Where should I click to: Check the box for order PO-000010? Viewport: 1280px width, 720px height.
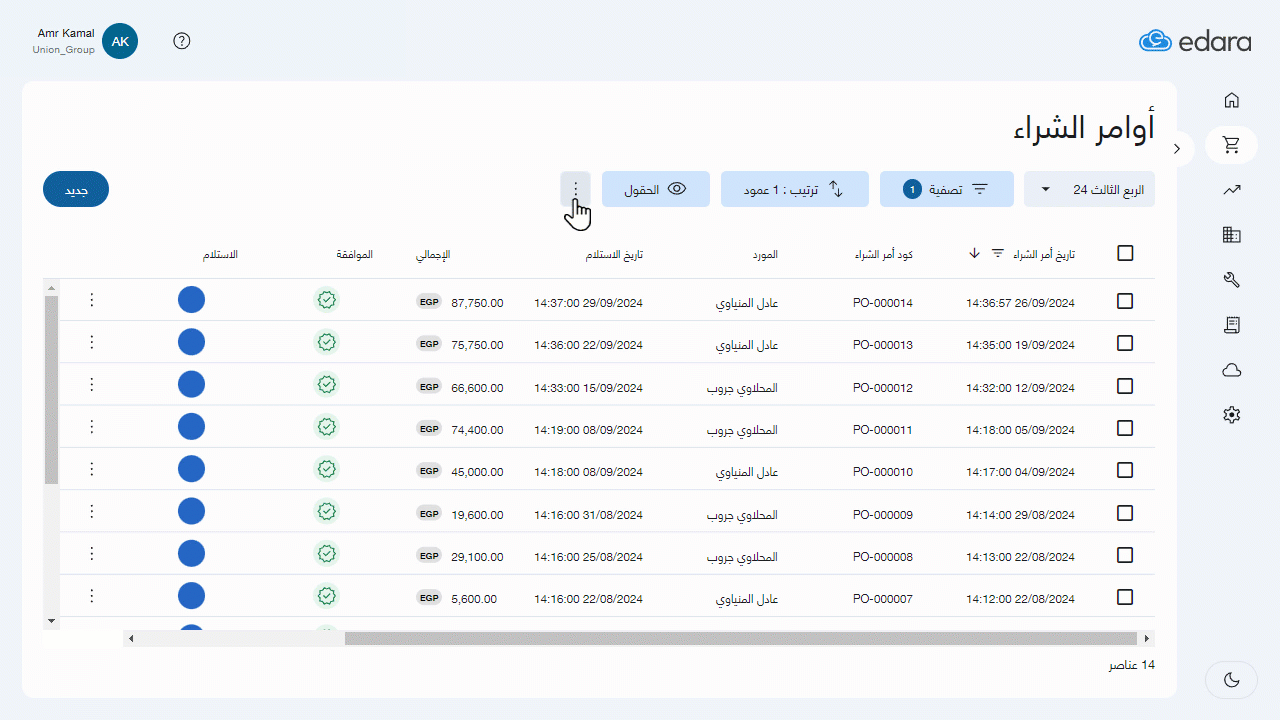click(x=1125, y=470)
